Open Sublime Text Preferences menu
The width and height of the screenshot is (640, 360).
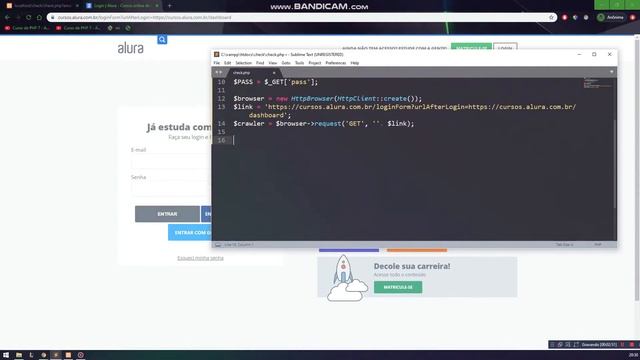pyautogui.click(x=336, y=63)
